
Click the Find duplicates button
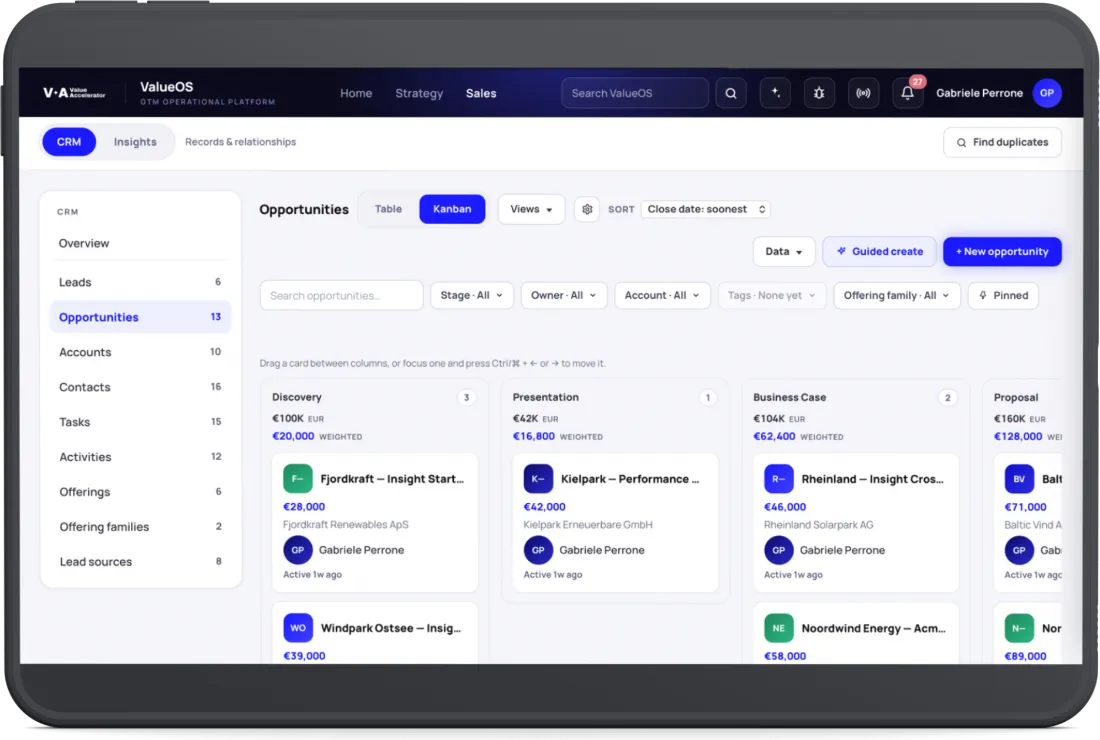[1002, 142]
